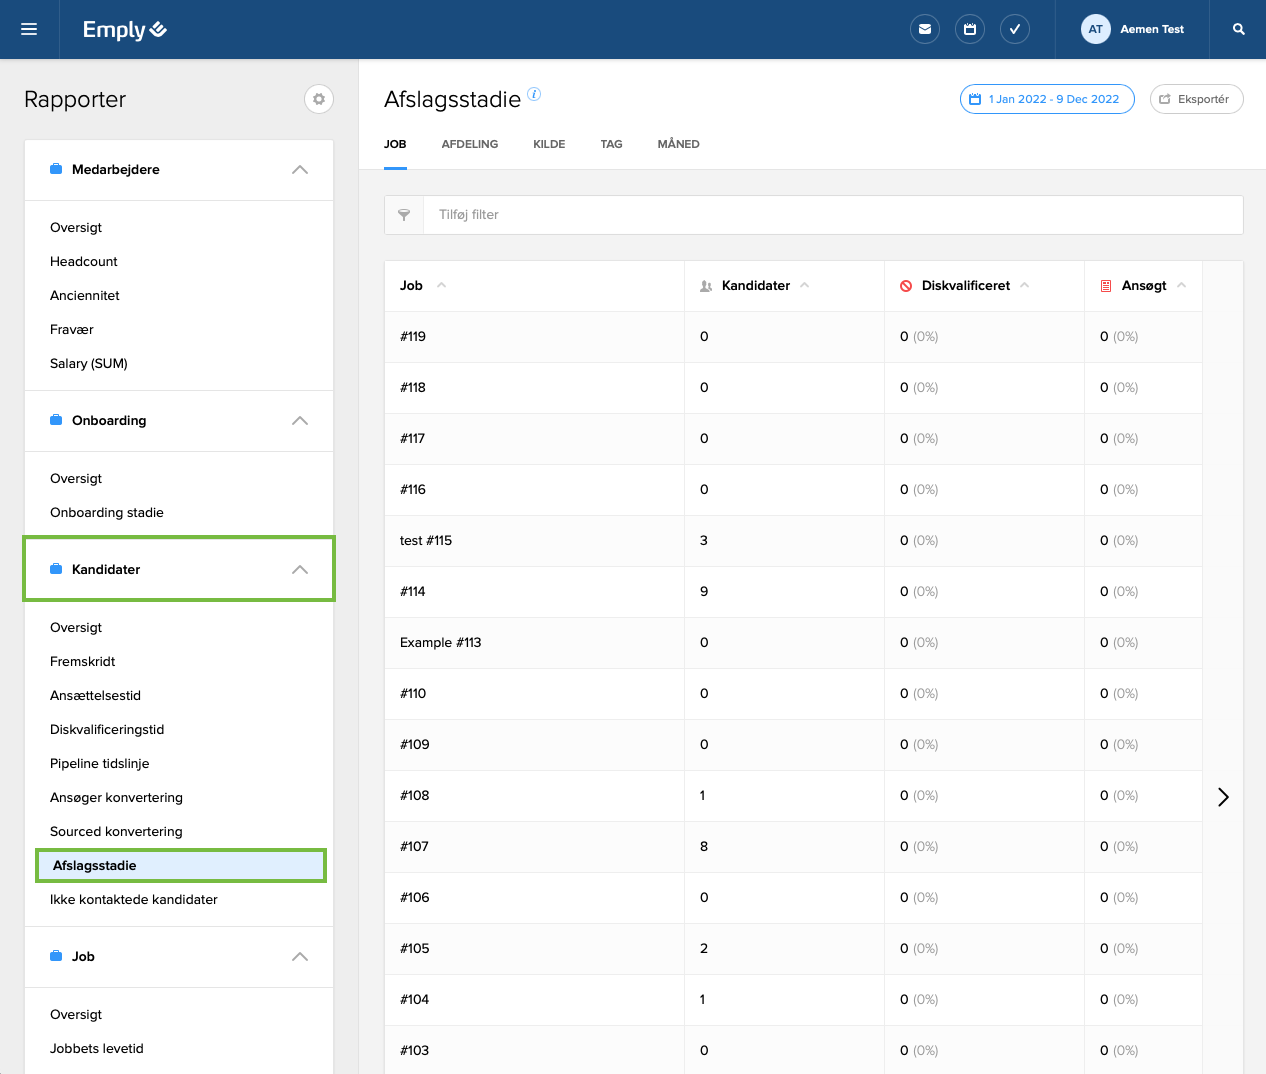Click the Emply logo
This screenshot has width=1266, height=1074.
coord(124,30)
